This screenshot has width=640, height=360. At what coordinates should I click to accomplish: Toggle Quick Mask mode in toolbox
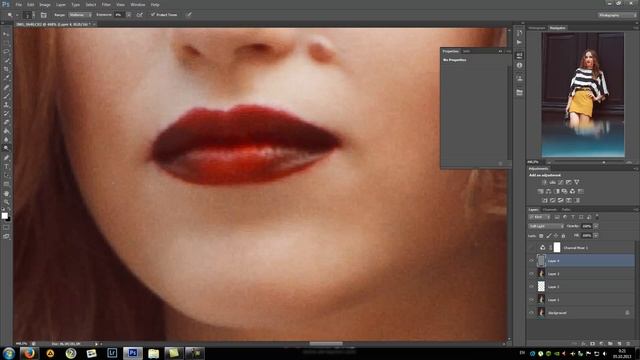pyautogui.click(x=6, y=227)
